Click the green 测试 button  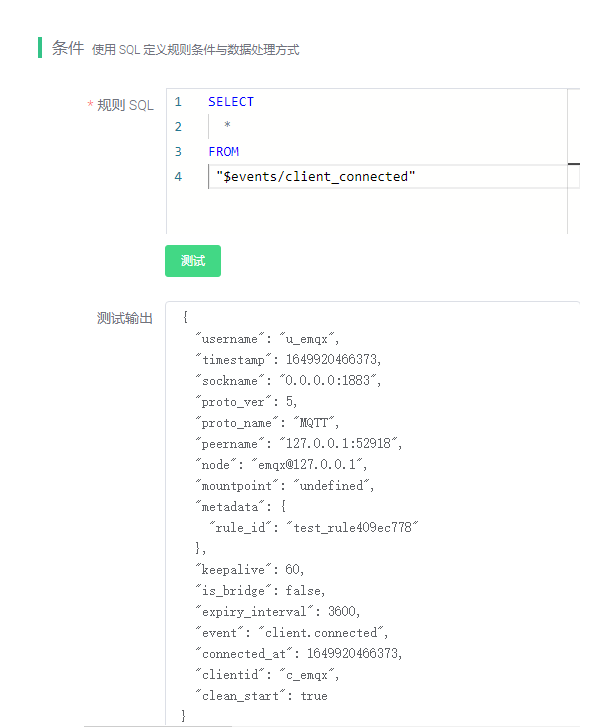coord(193,261)
